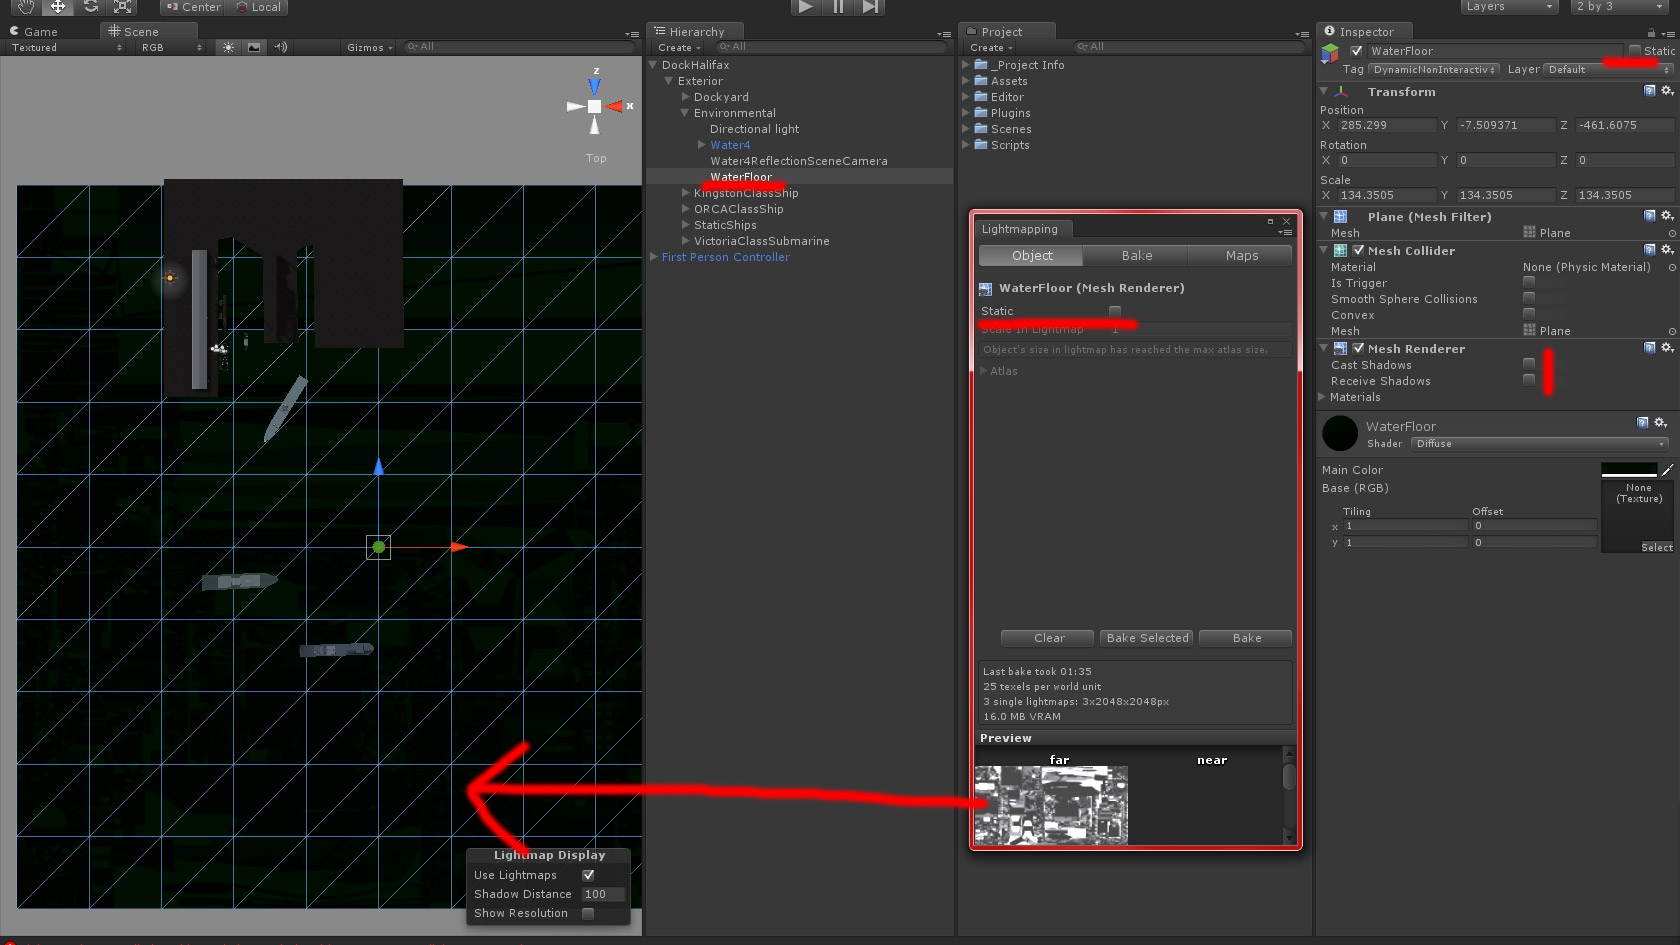Open the Transform component help reference

(x=1648, y=91)
